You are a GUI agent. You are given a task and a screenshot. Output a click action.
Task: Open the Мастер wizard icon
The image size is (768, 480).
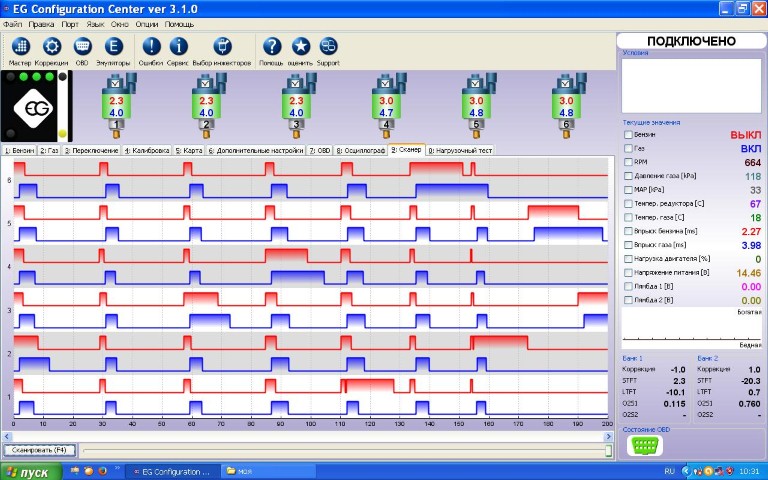click(x=21, y=46)
